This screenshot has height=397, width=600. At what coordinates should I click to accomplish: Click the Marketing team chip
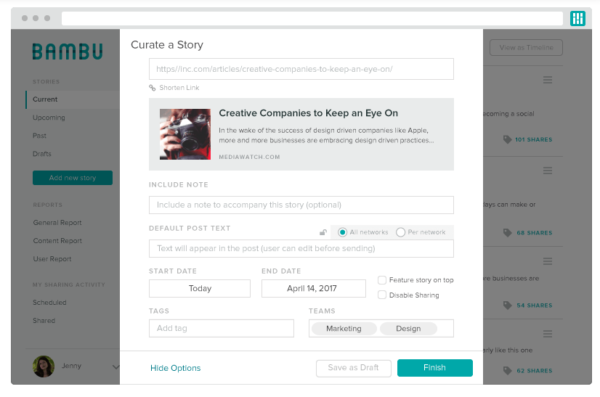[x=344, y=328]
